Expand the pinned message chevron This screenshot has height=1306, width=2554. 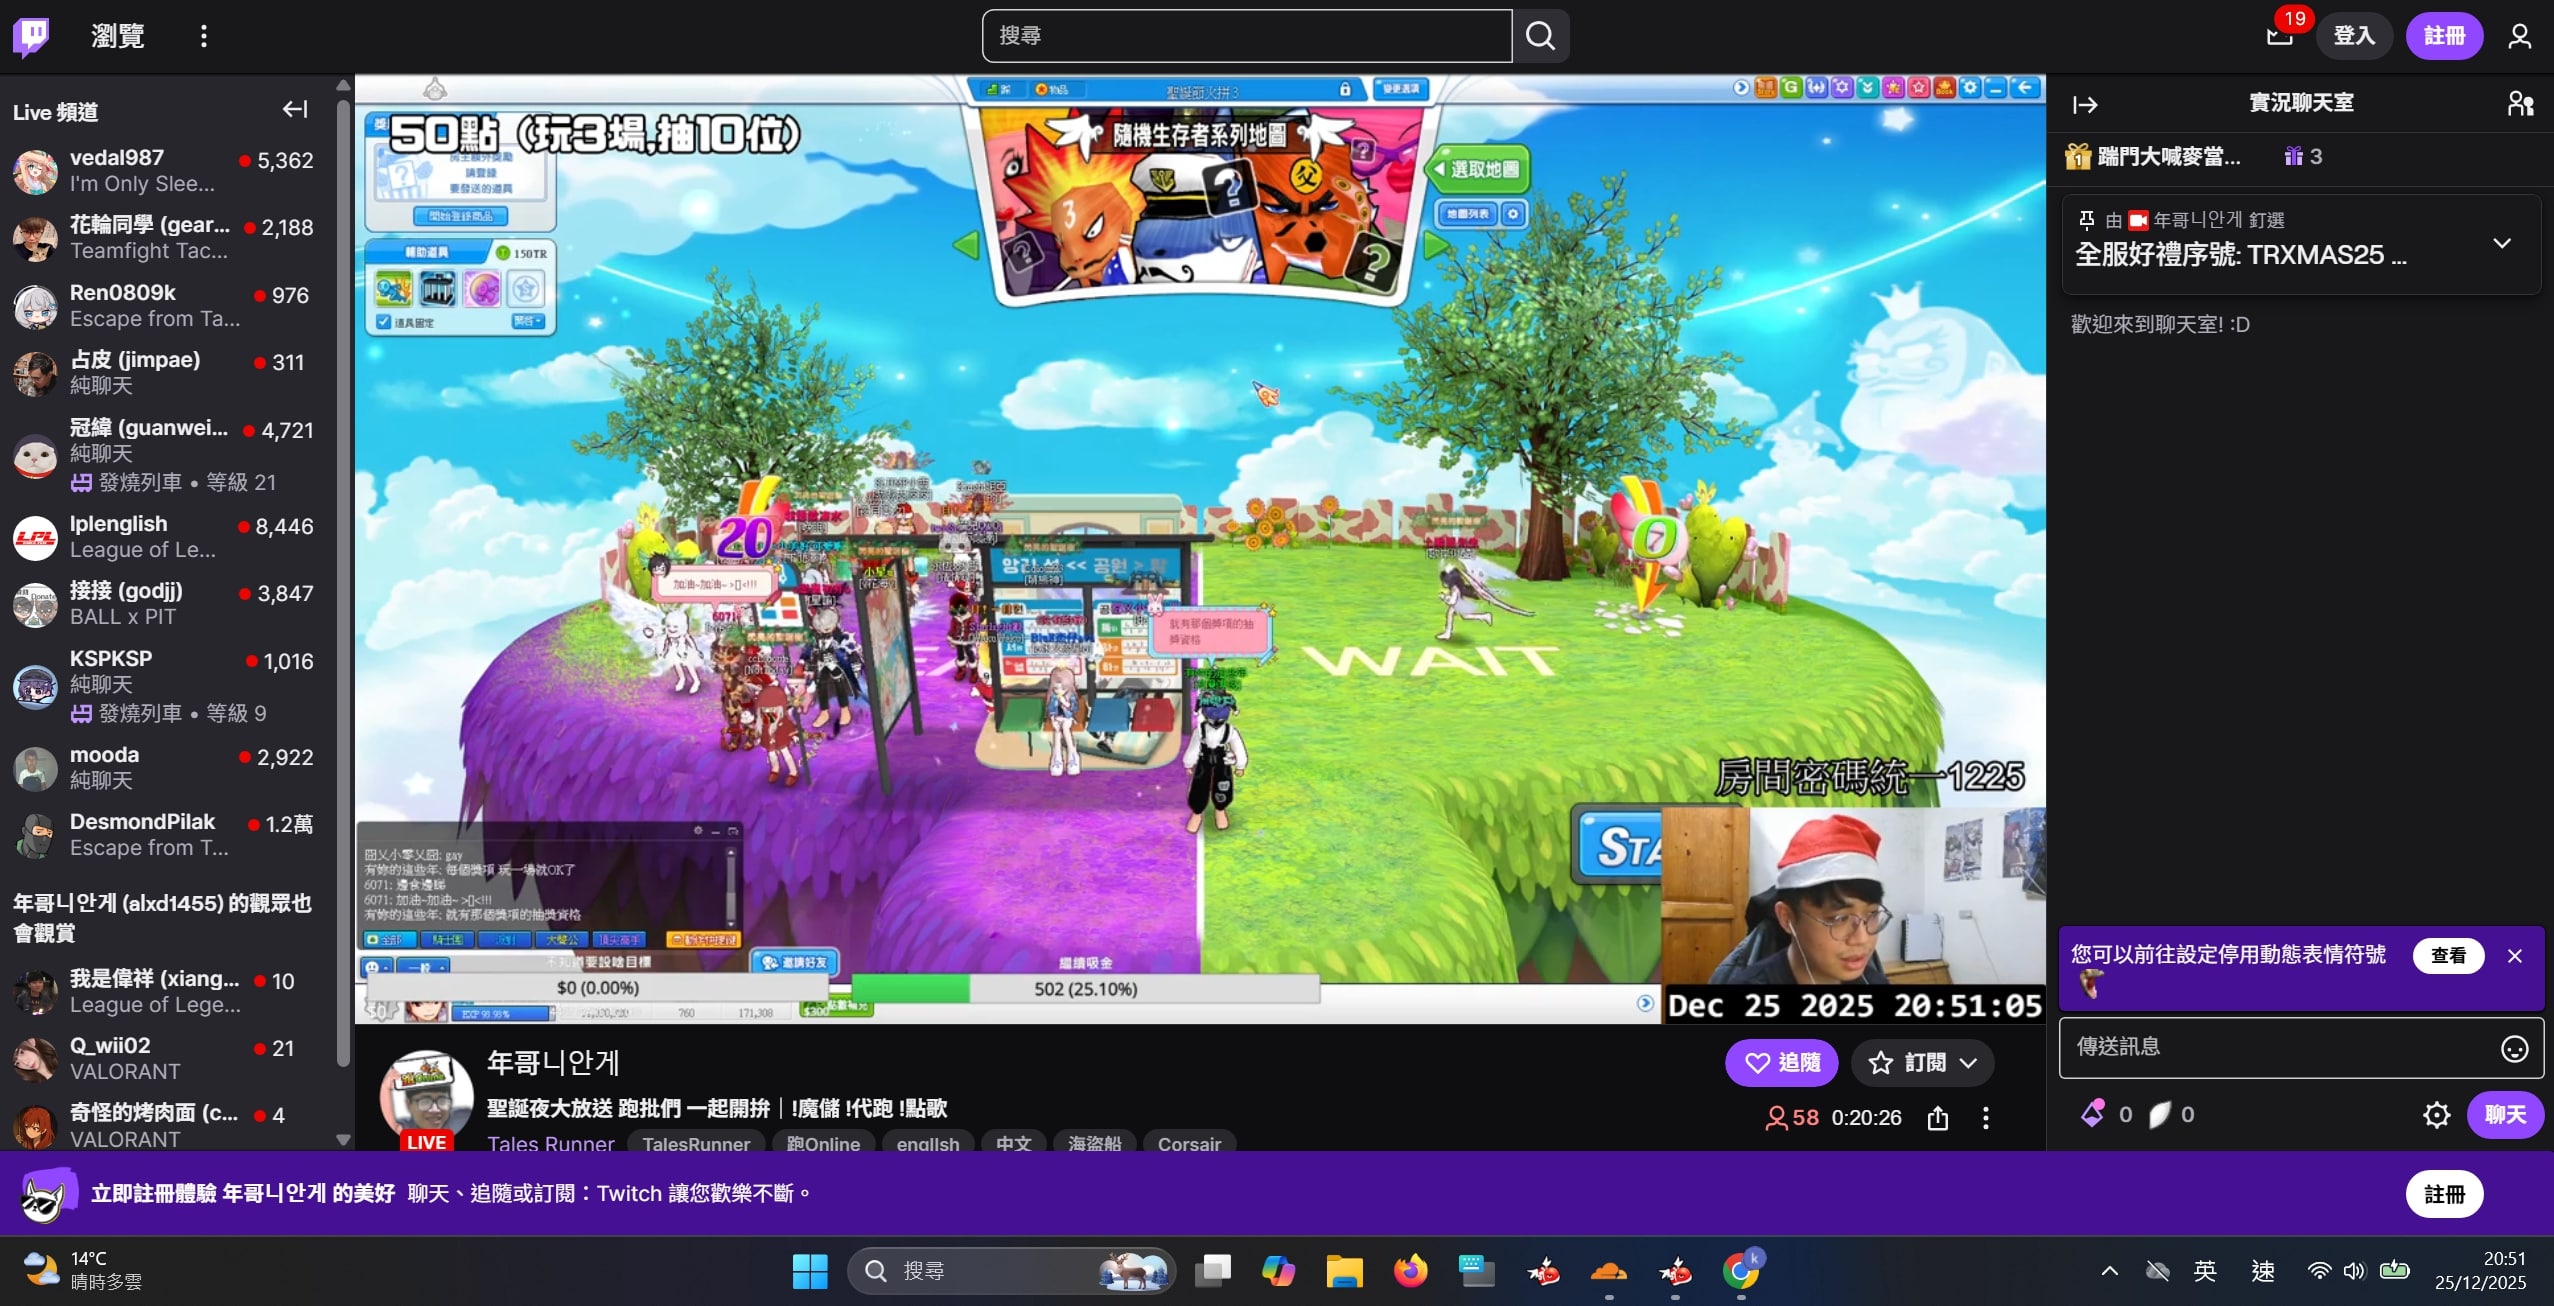[x=2502, y=243]
